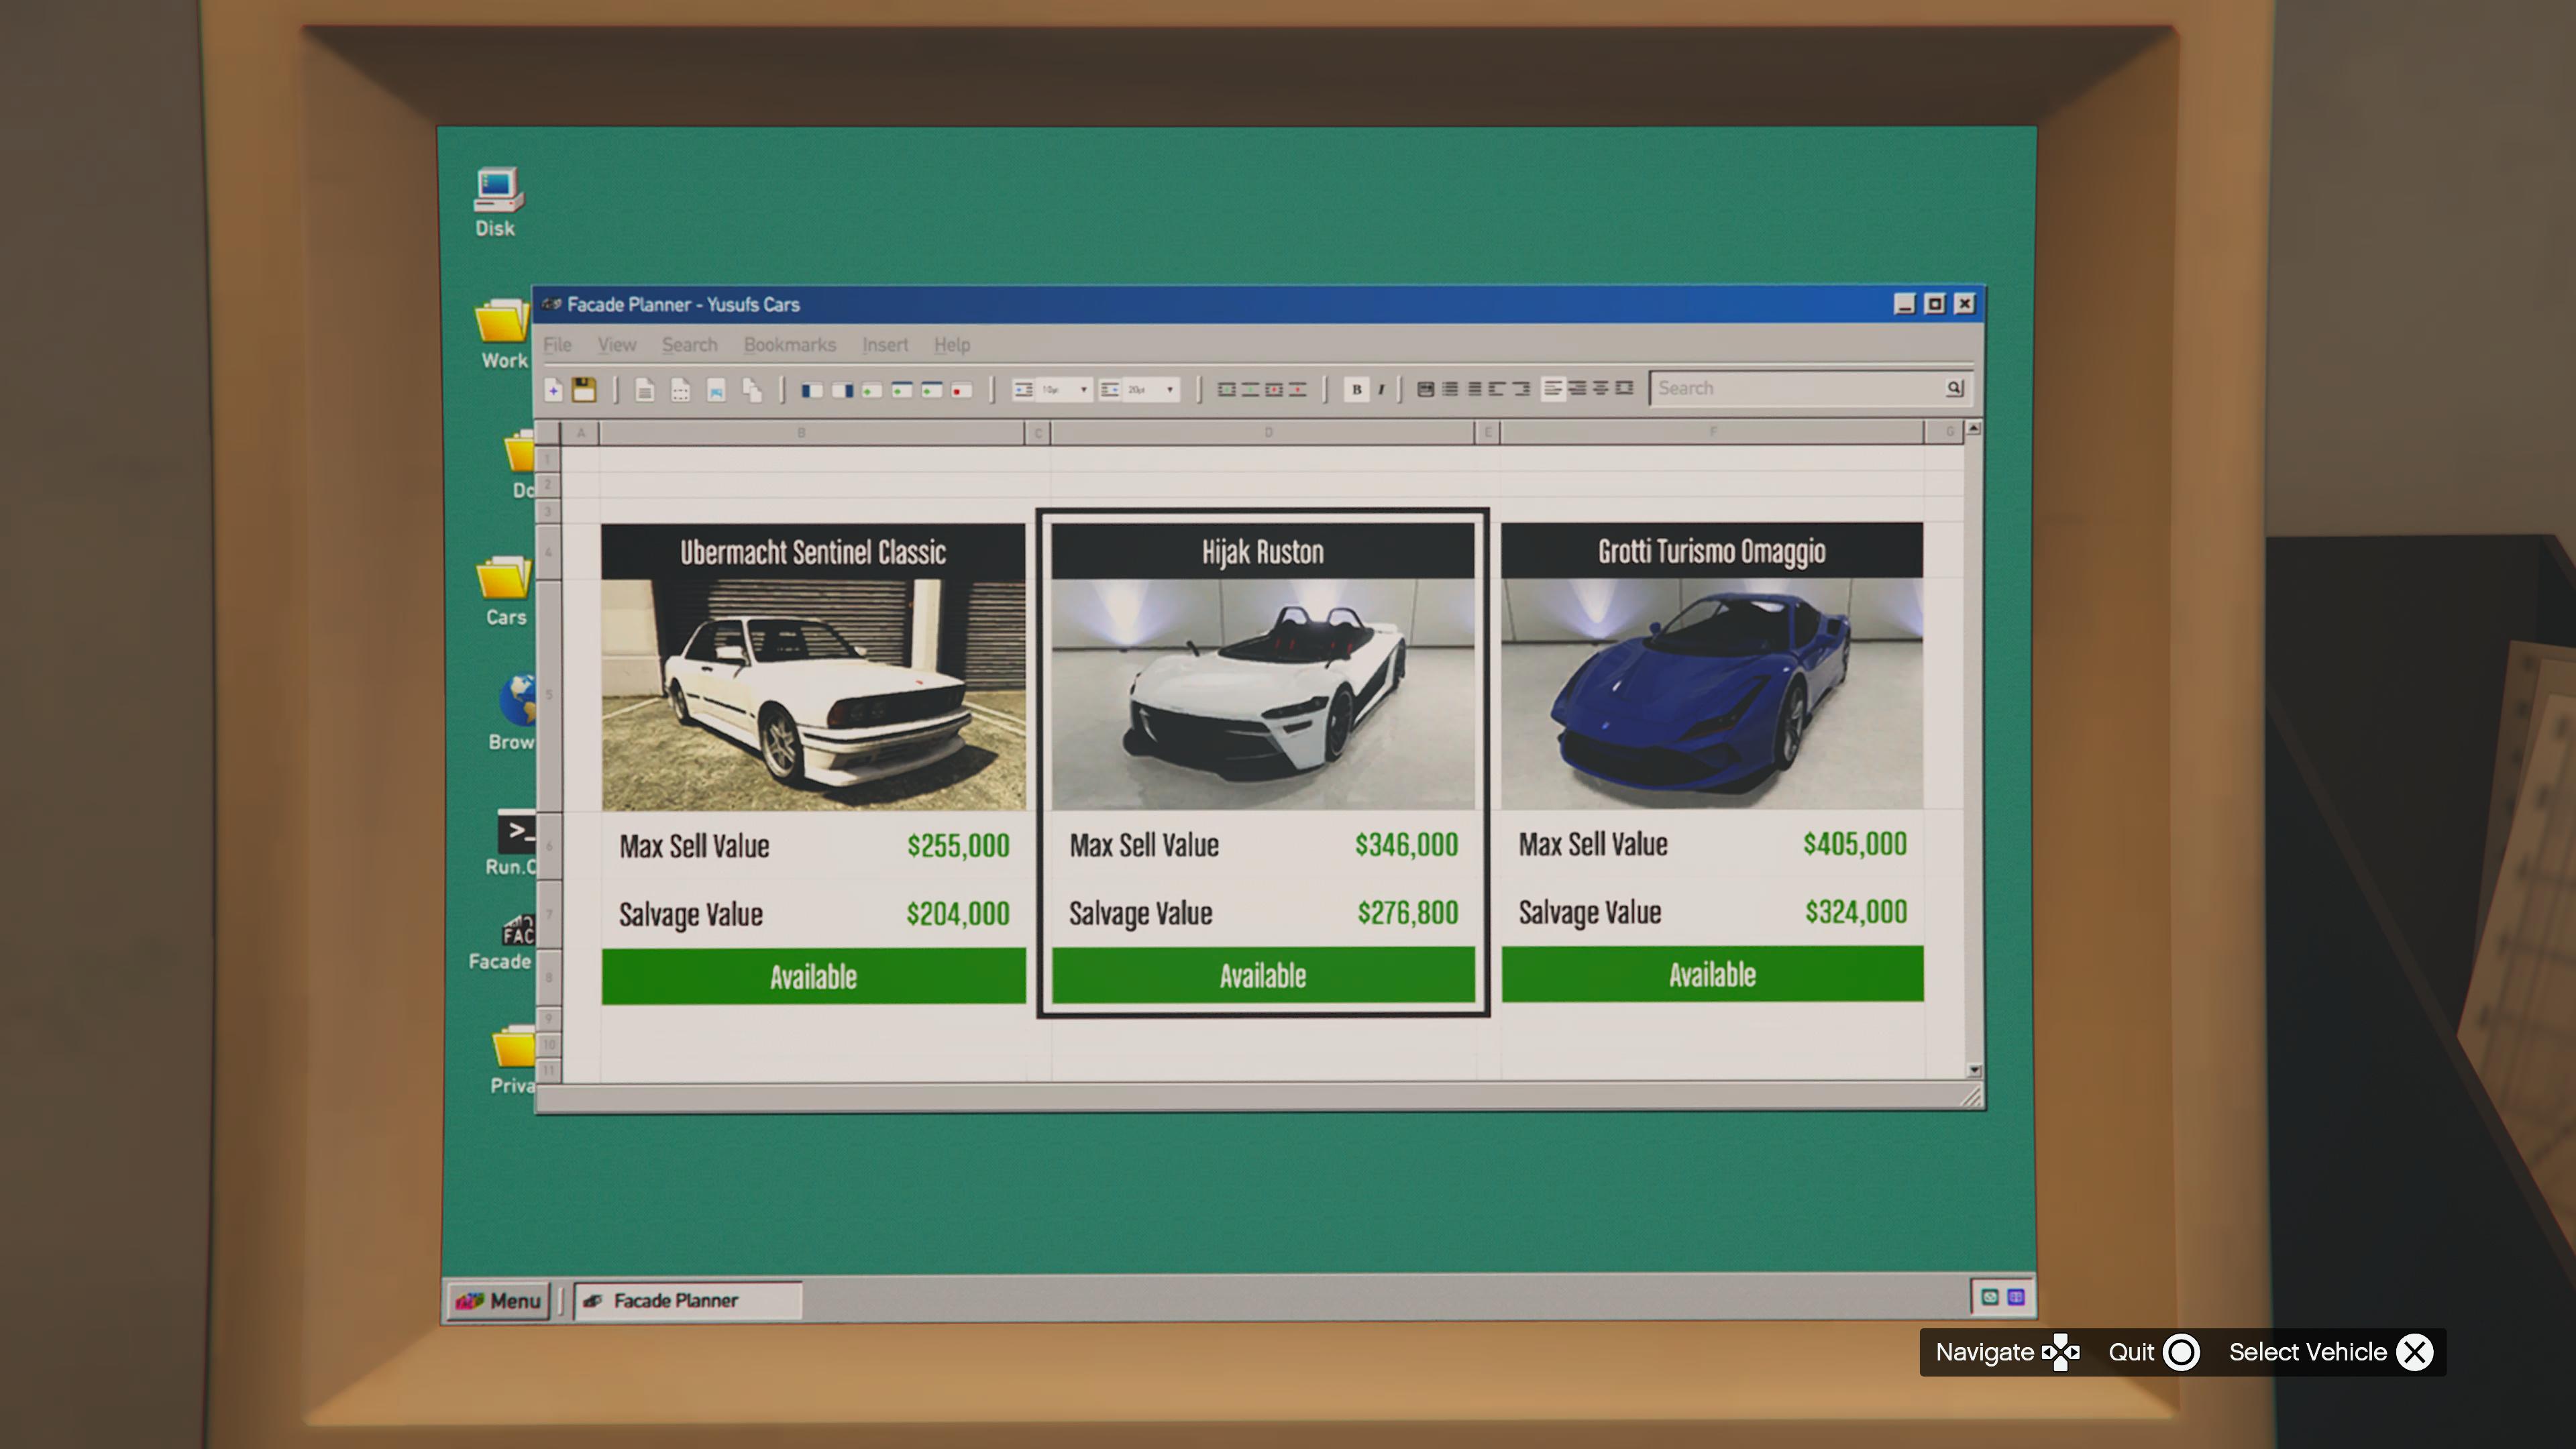Image resolution: width=2576 pixels, height=1449 pixels.
Task: Toggle italic formatting
Action: pos(1381,390)
